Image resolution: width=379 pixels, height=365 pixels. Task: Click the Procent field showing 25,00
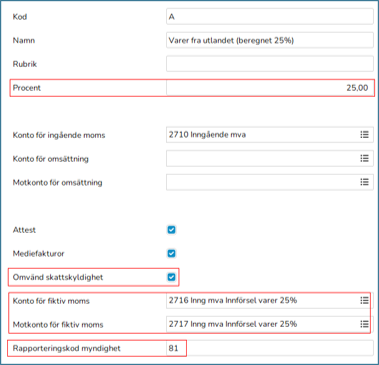point(270,88)
